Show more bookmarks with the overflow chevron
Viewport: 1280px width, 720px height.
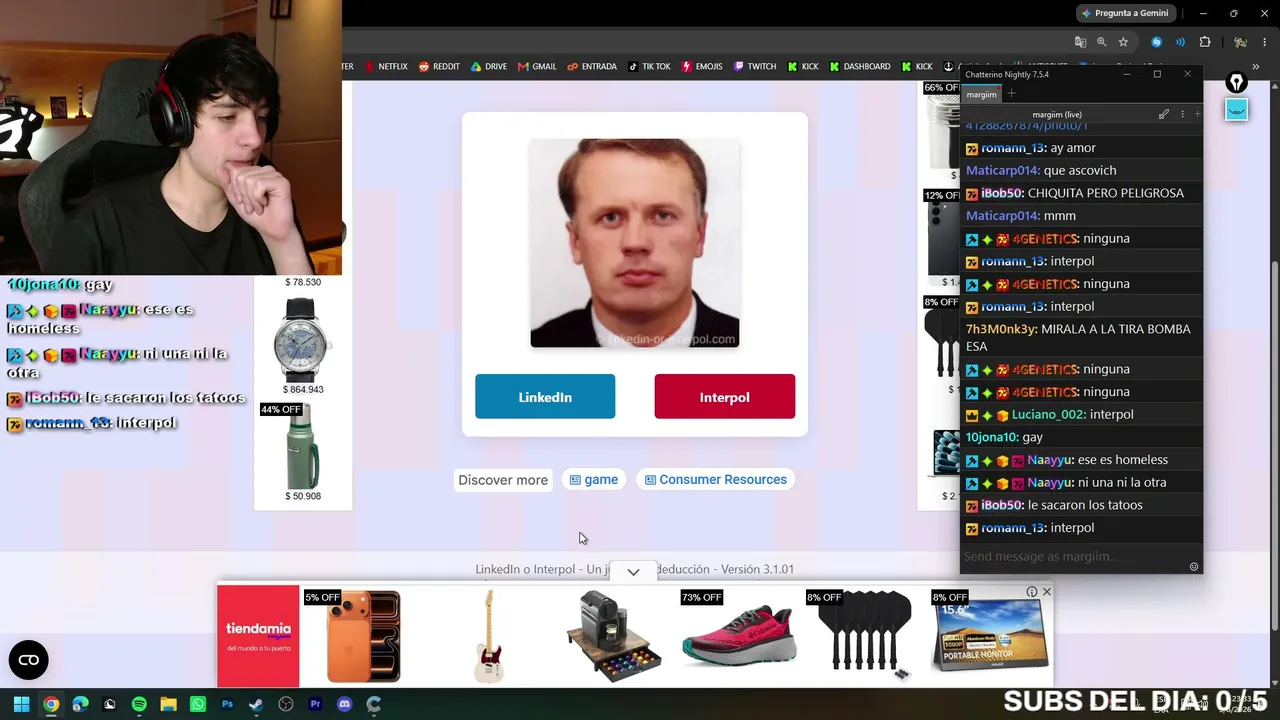pyautogui.click(x=1255, y=67)
